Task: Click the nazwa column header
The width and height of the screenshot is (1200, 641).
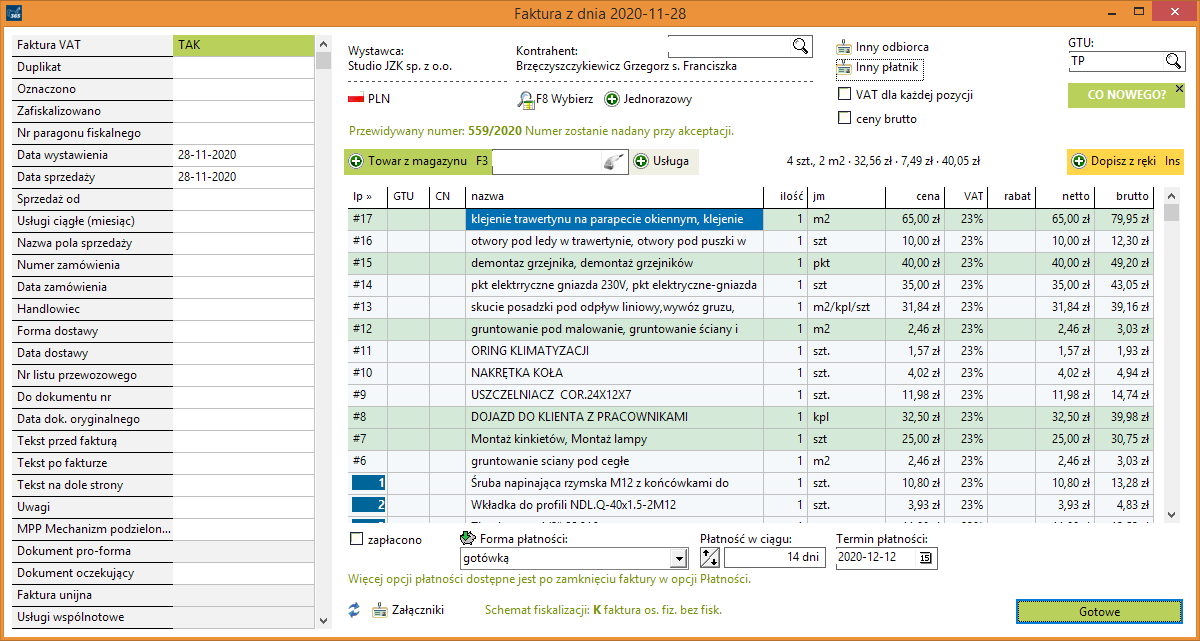Action: 614,196
